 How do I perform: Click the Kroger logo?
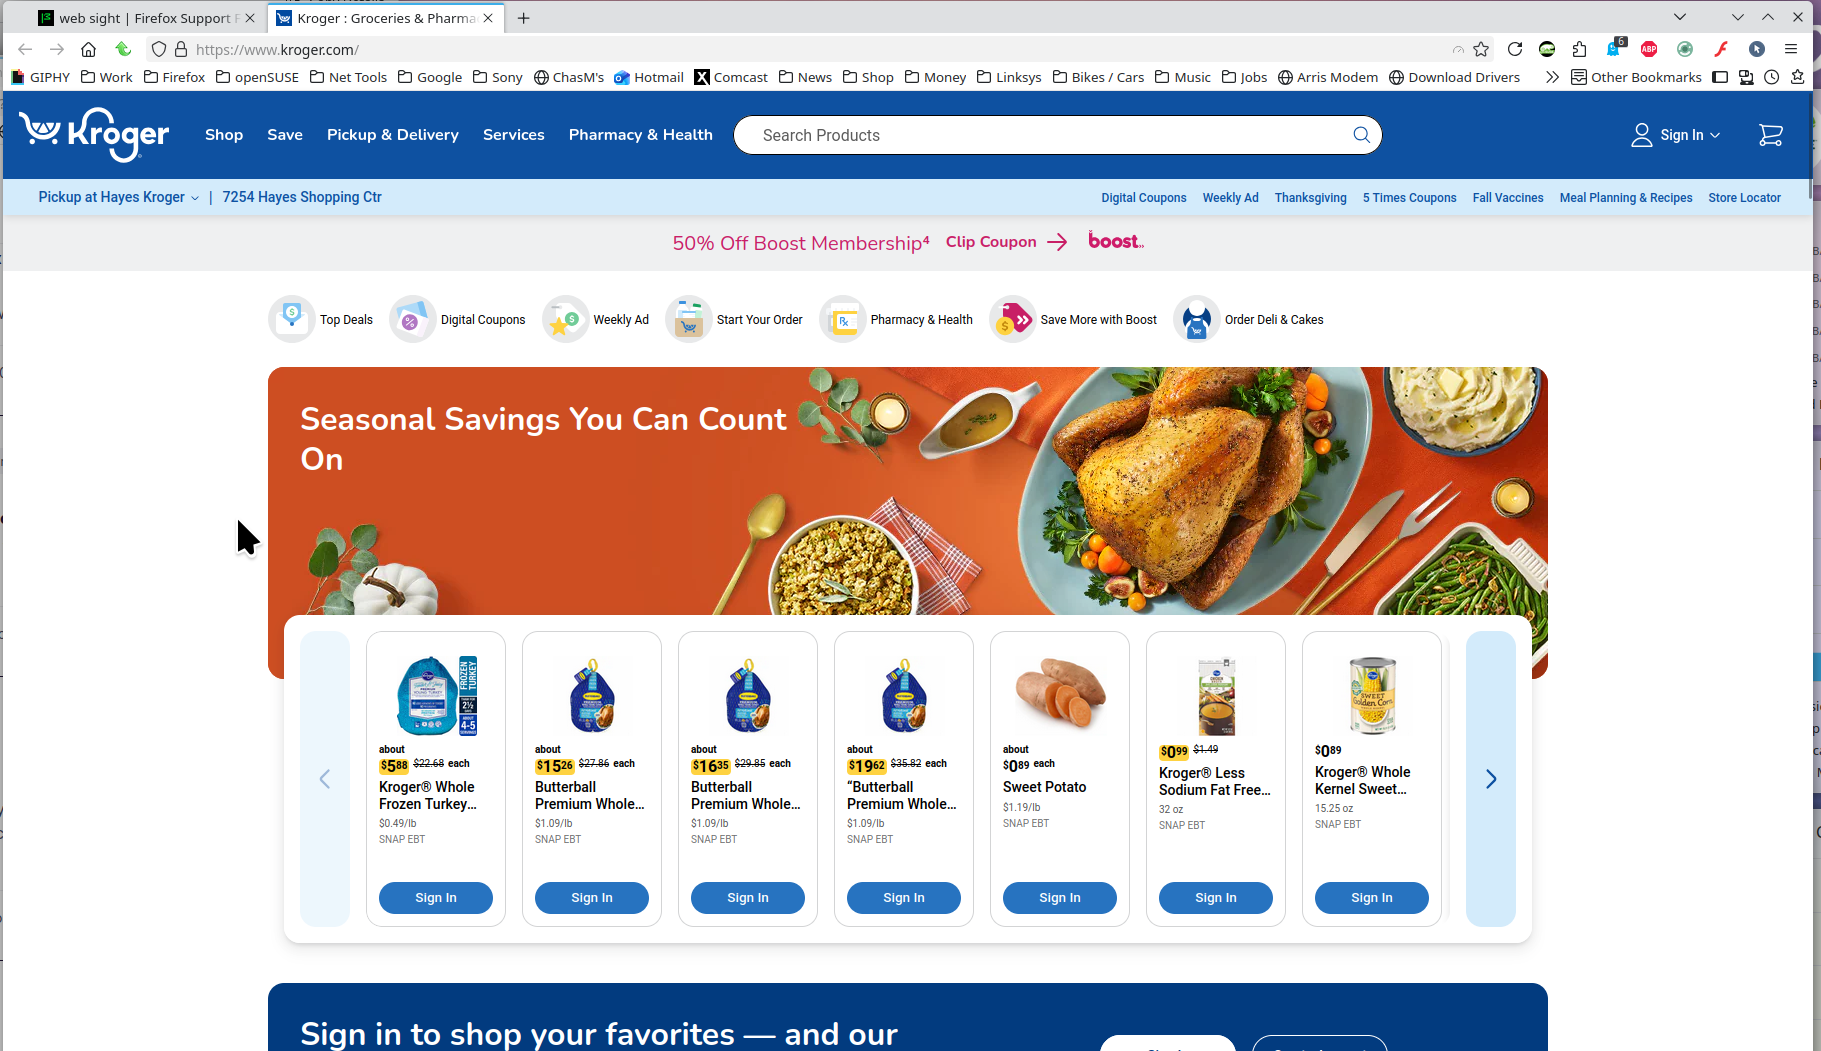click(x=94, y=135)
